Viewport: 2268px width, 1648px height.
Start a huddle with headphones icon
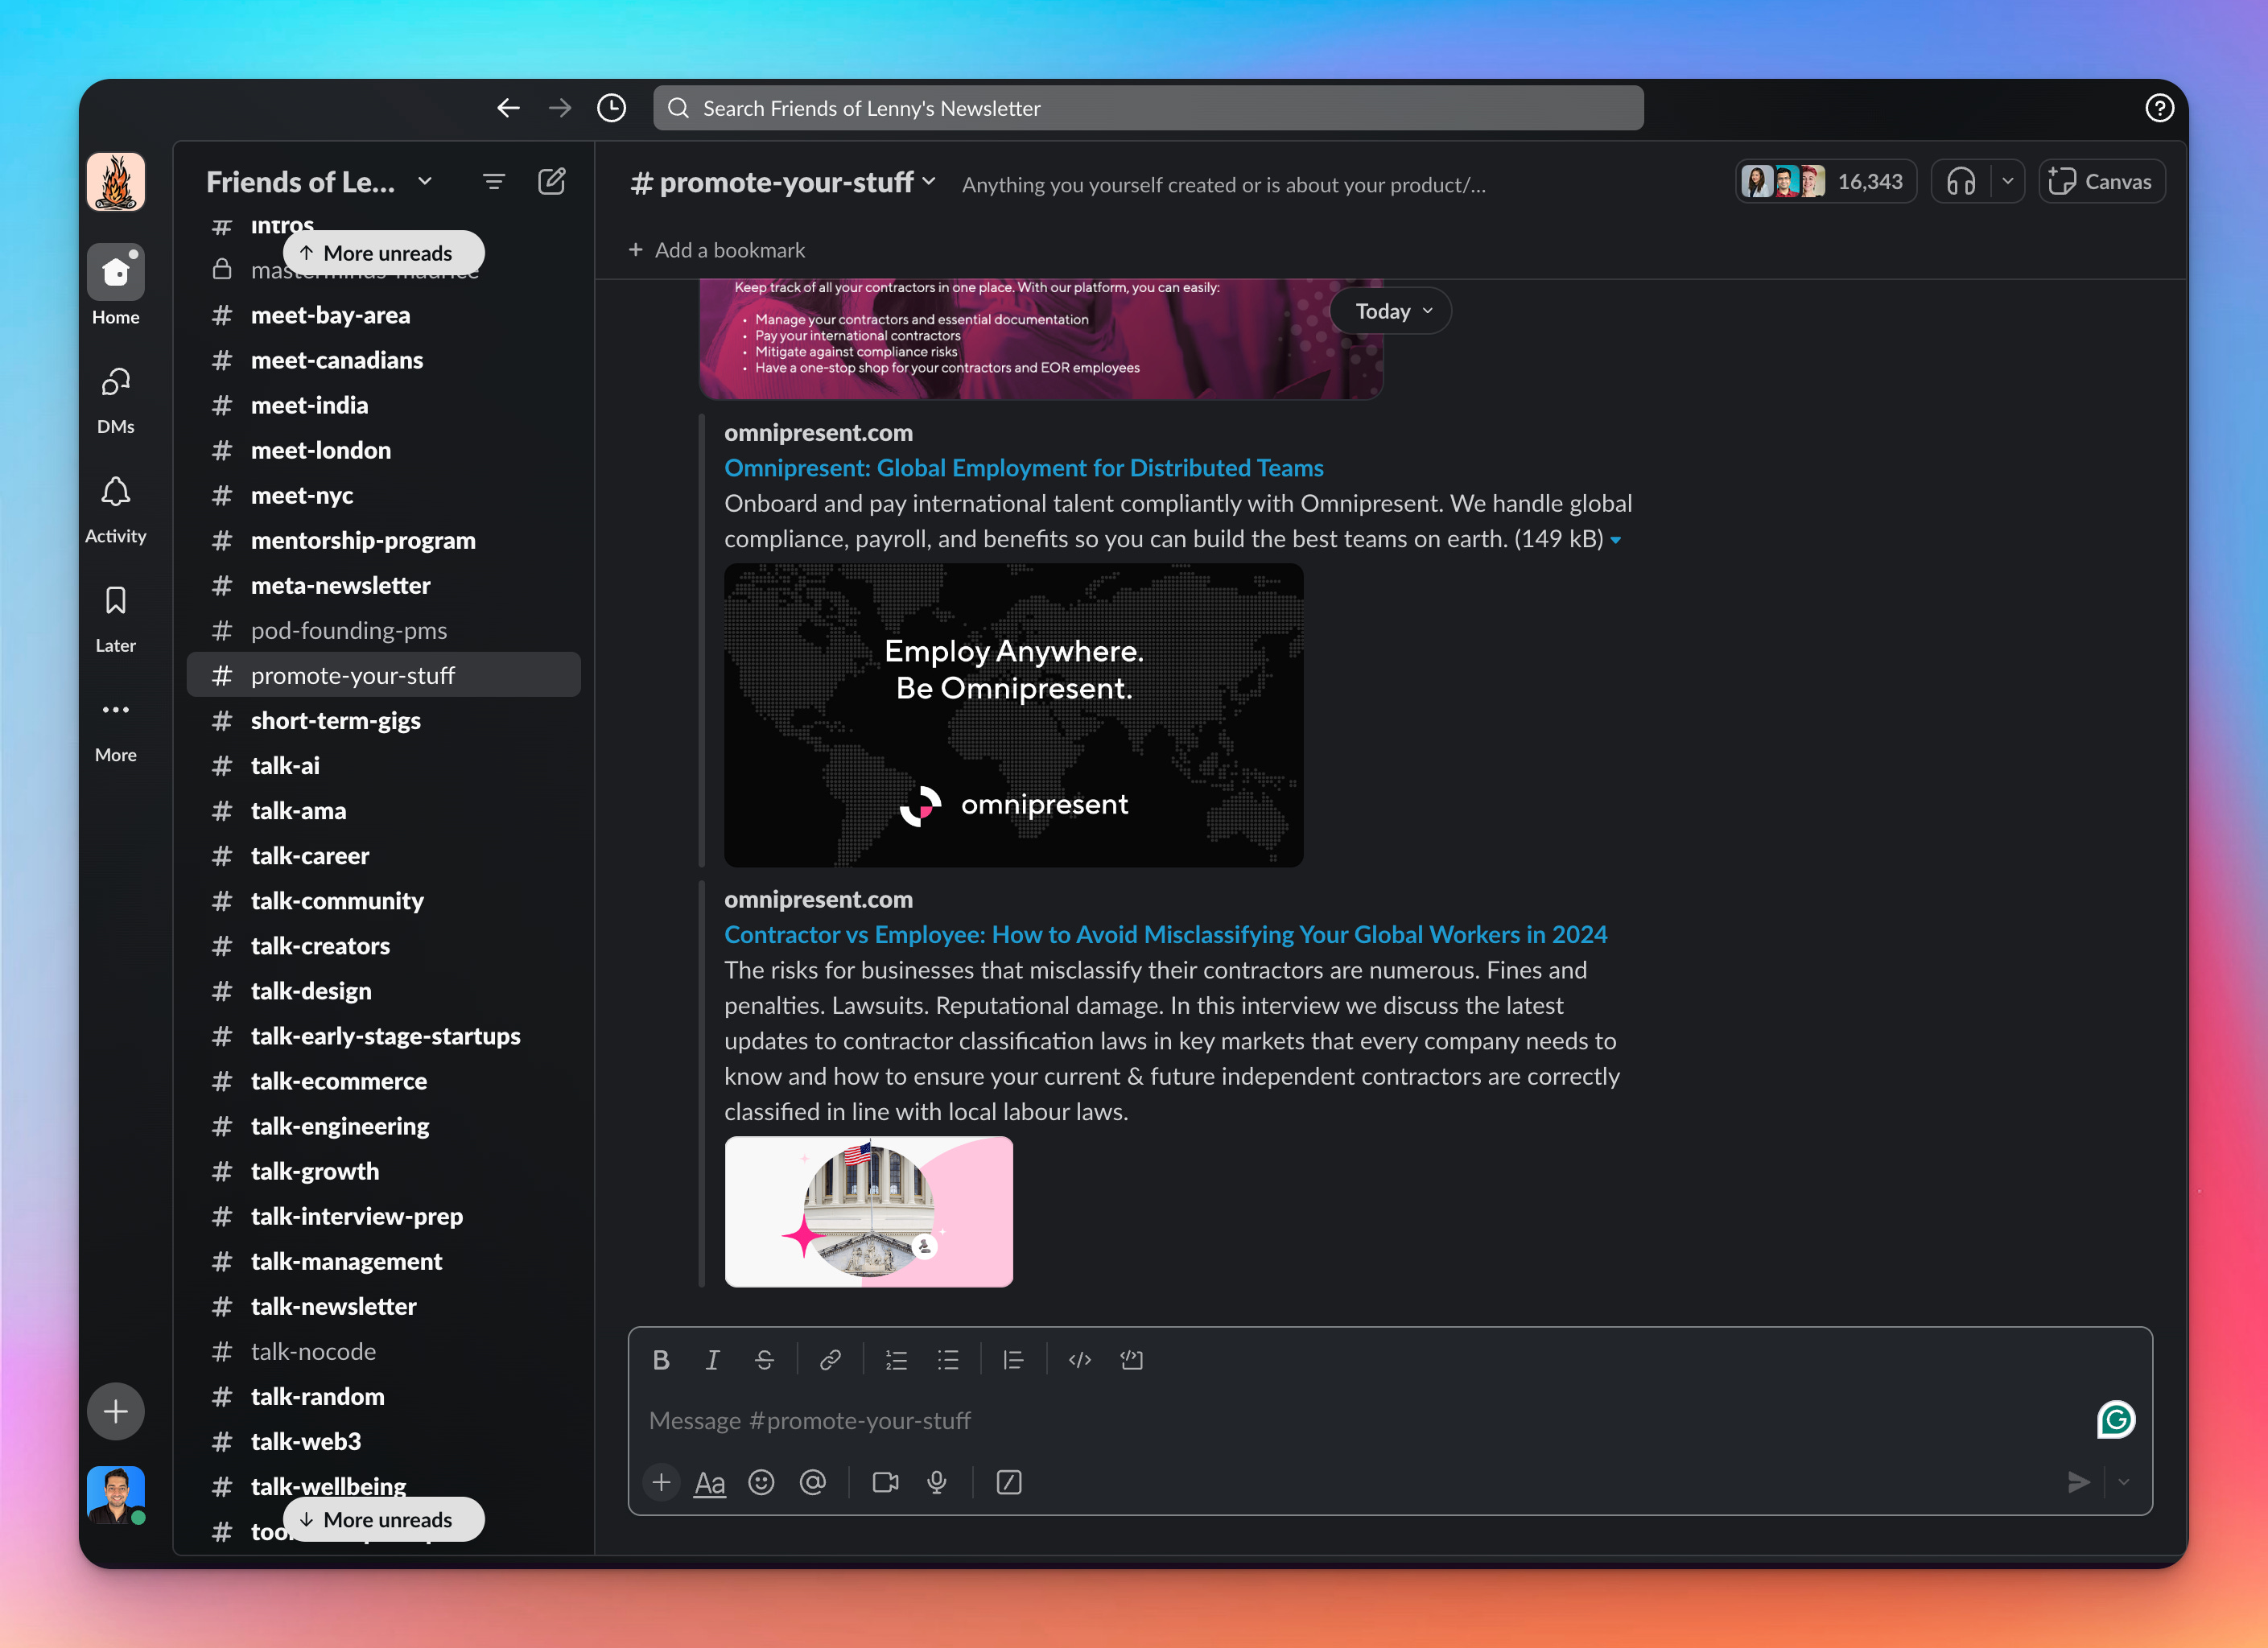click(x=1961, y=182)
